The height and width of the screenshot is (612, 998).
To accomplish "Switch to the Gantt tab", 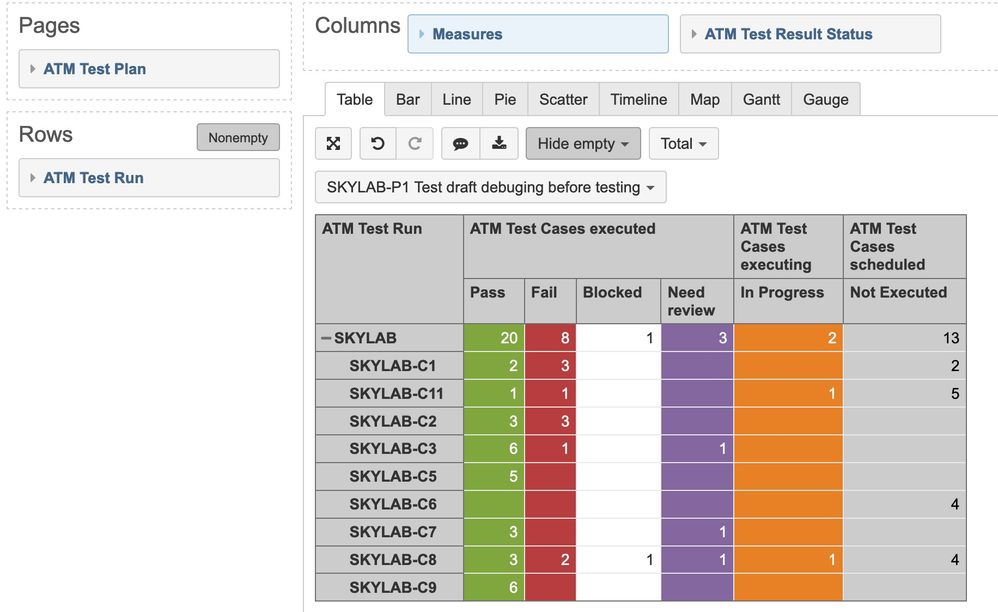I will 761,99.
